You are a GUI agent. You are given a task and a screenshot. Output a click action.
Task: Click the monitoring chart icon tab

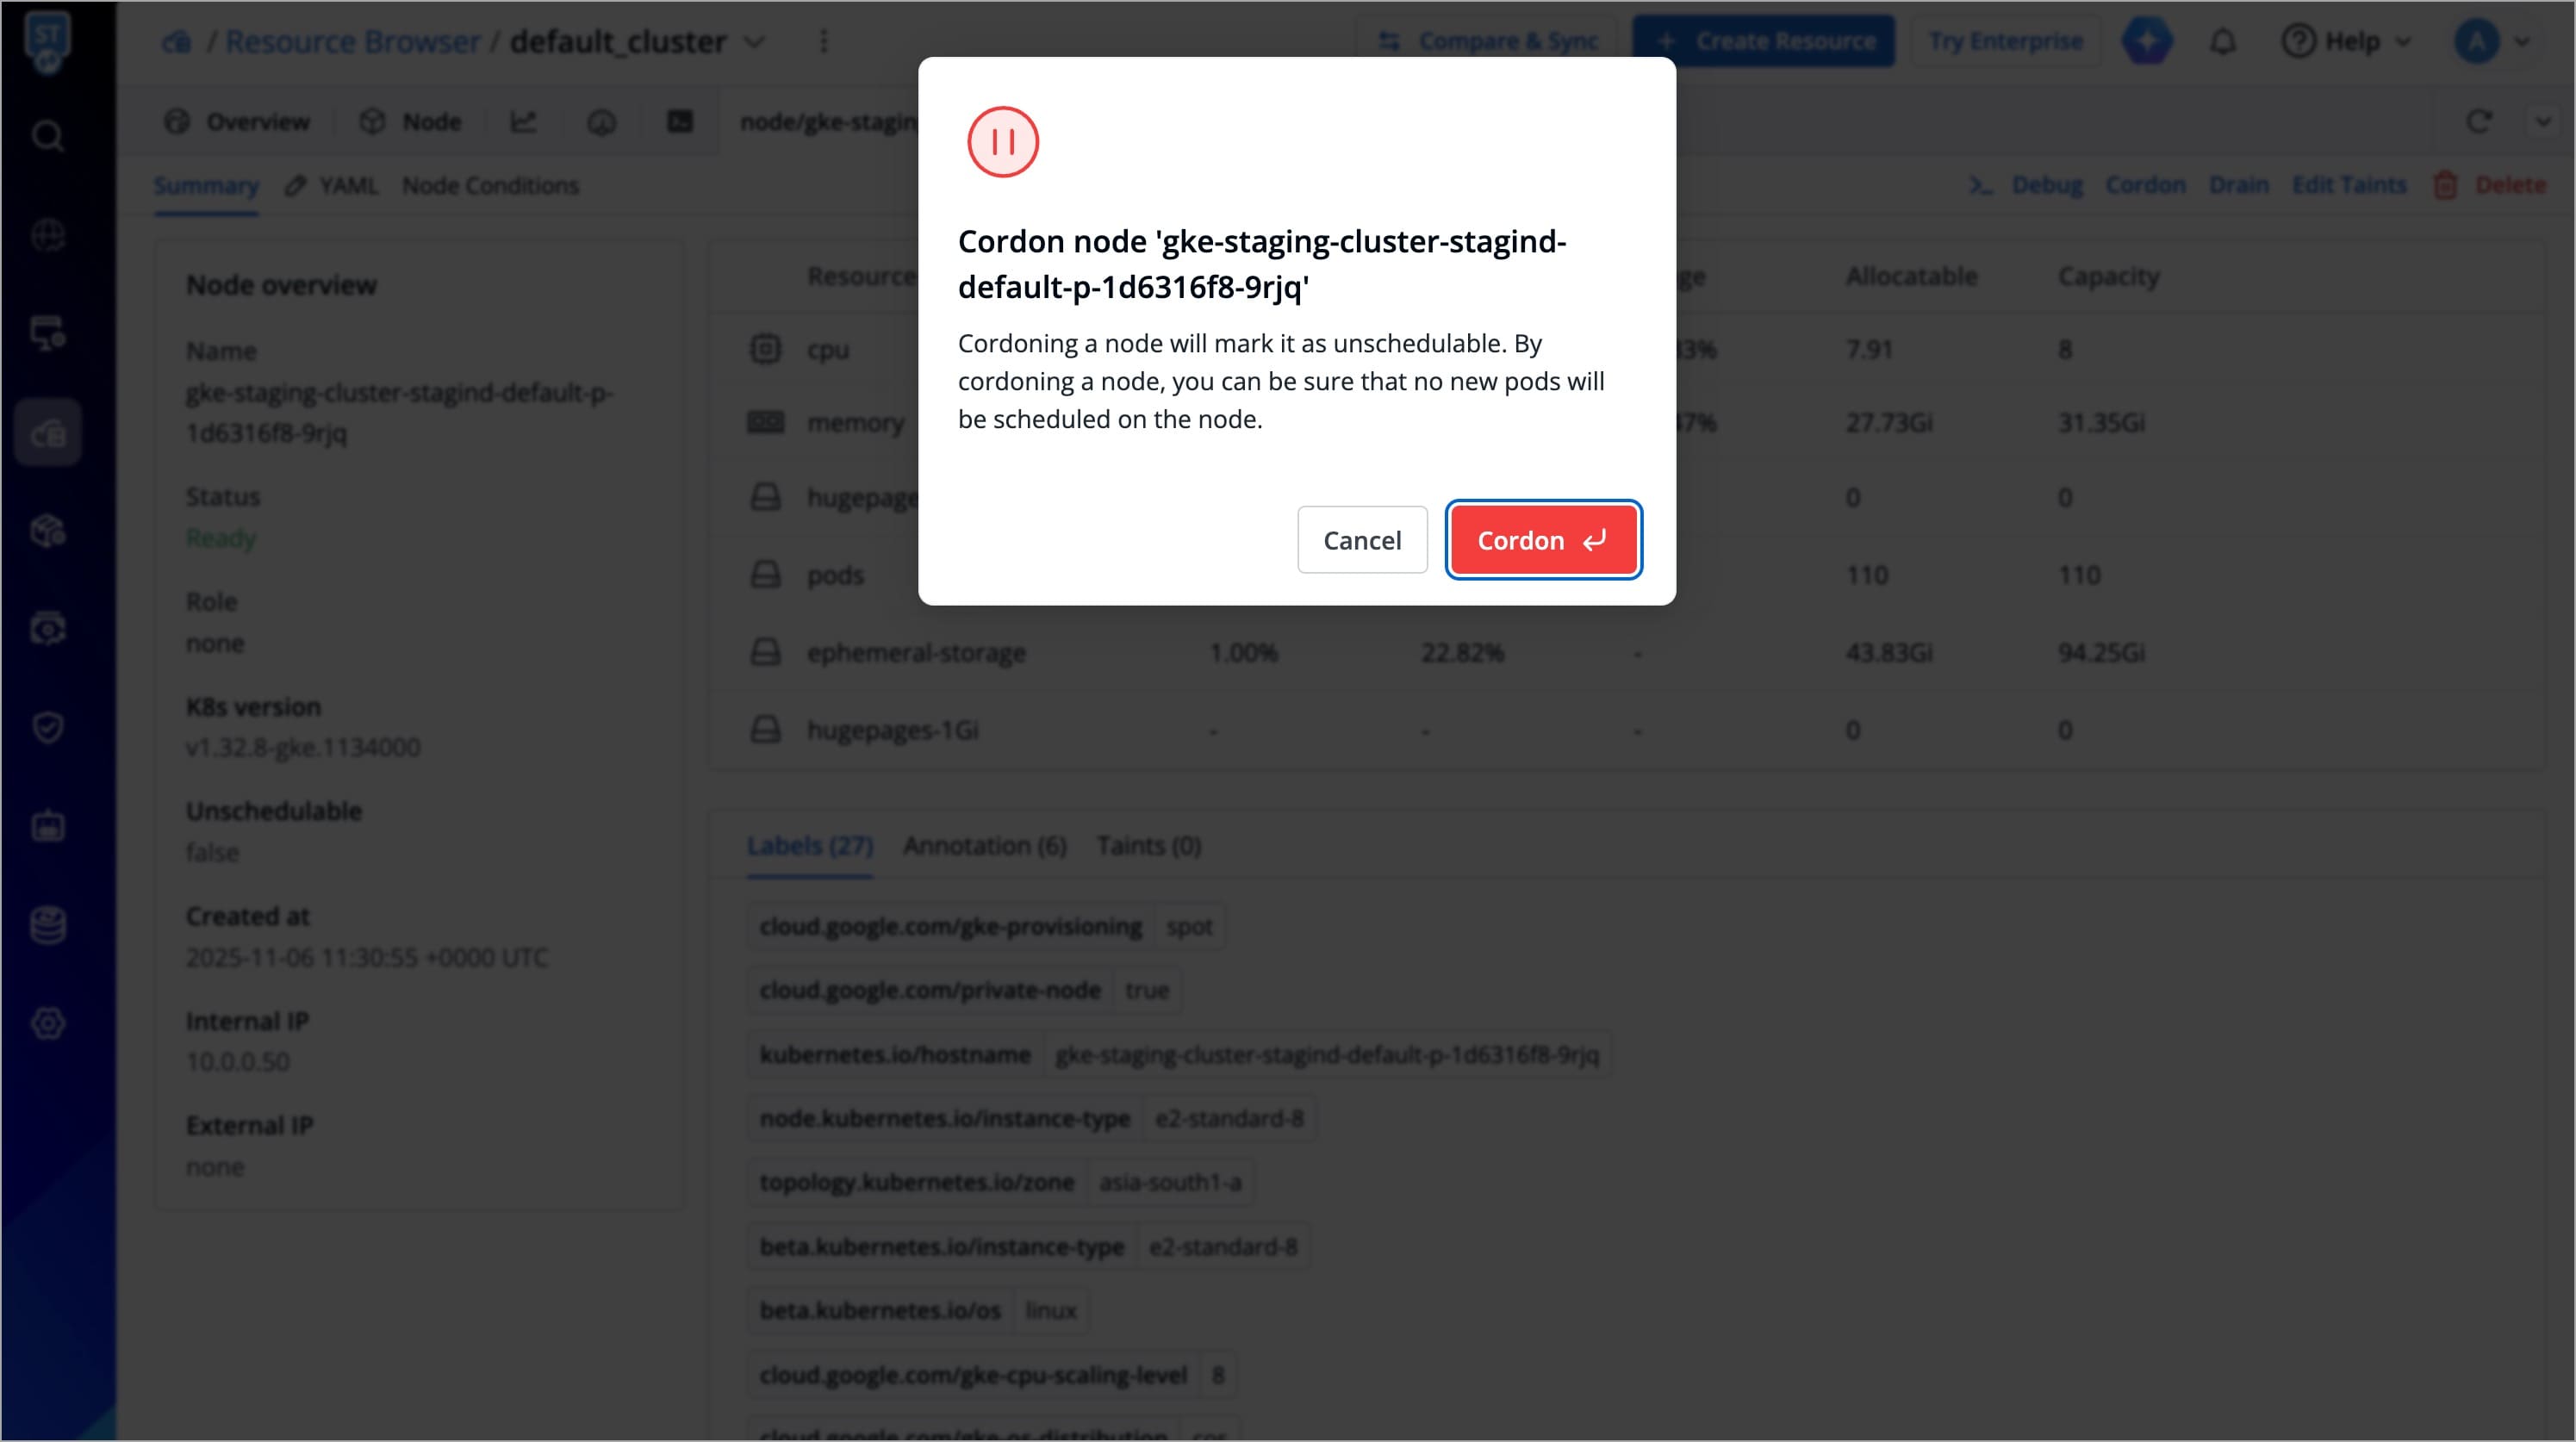pyautogui.click(x=523, y=122)
